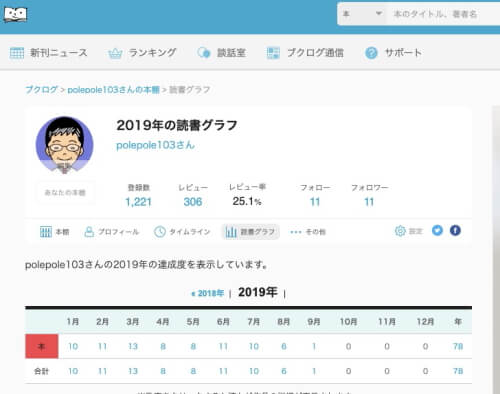Click the polepole103 avatar image
The height and width of the screenshot is (394, 500).
65,145
